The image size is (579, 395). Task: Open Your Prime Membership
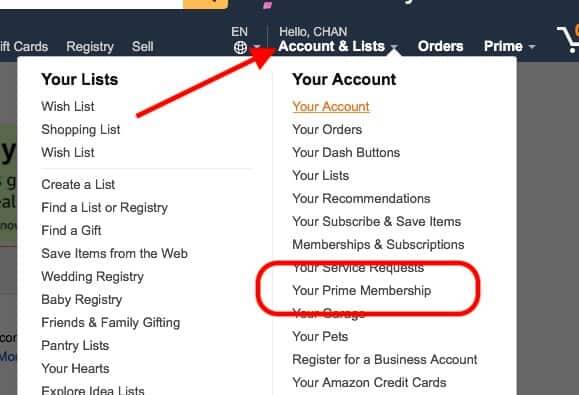(362, 291)
